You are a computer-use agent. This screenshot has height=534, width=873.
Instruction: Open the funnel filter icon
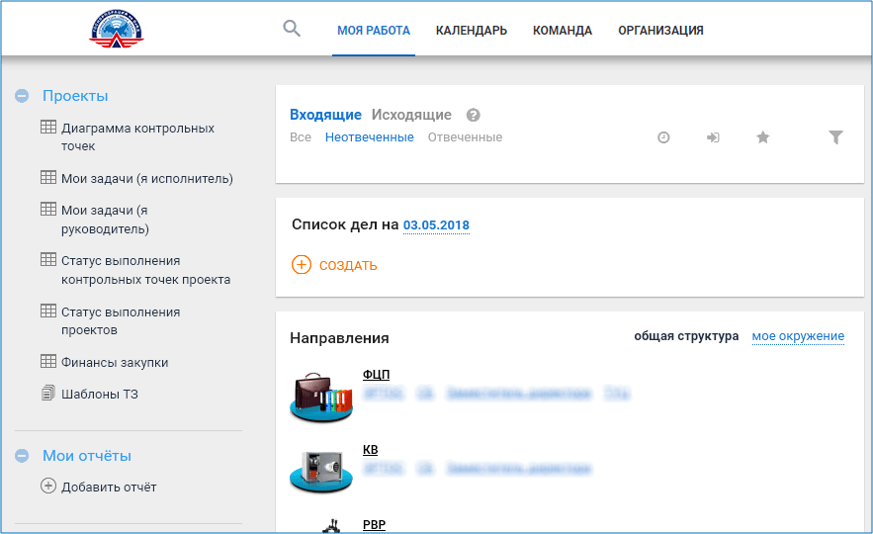[836, 138]
